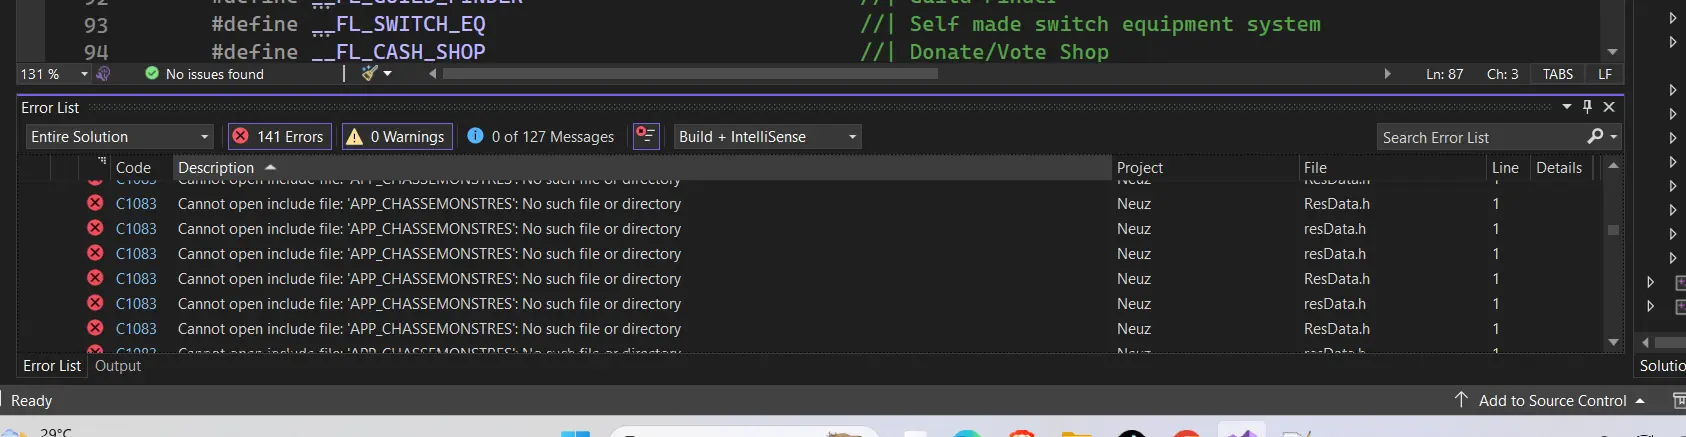The image size is (1686, 437).
Task: Click the search magnifier icon
Action: tap(1595, 136)
